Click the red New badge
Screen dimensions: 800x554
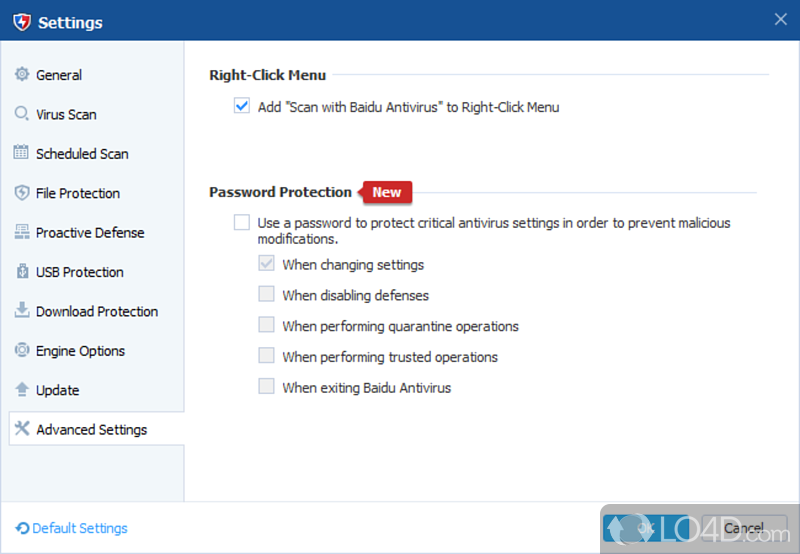(386, 192)
